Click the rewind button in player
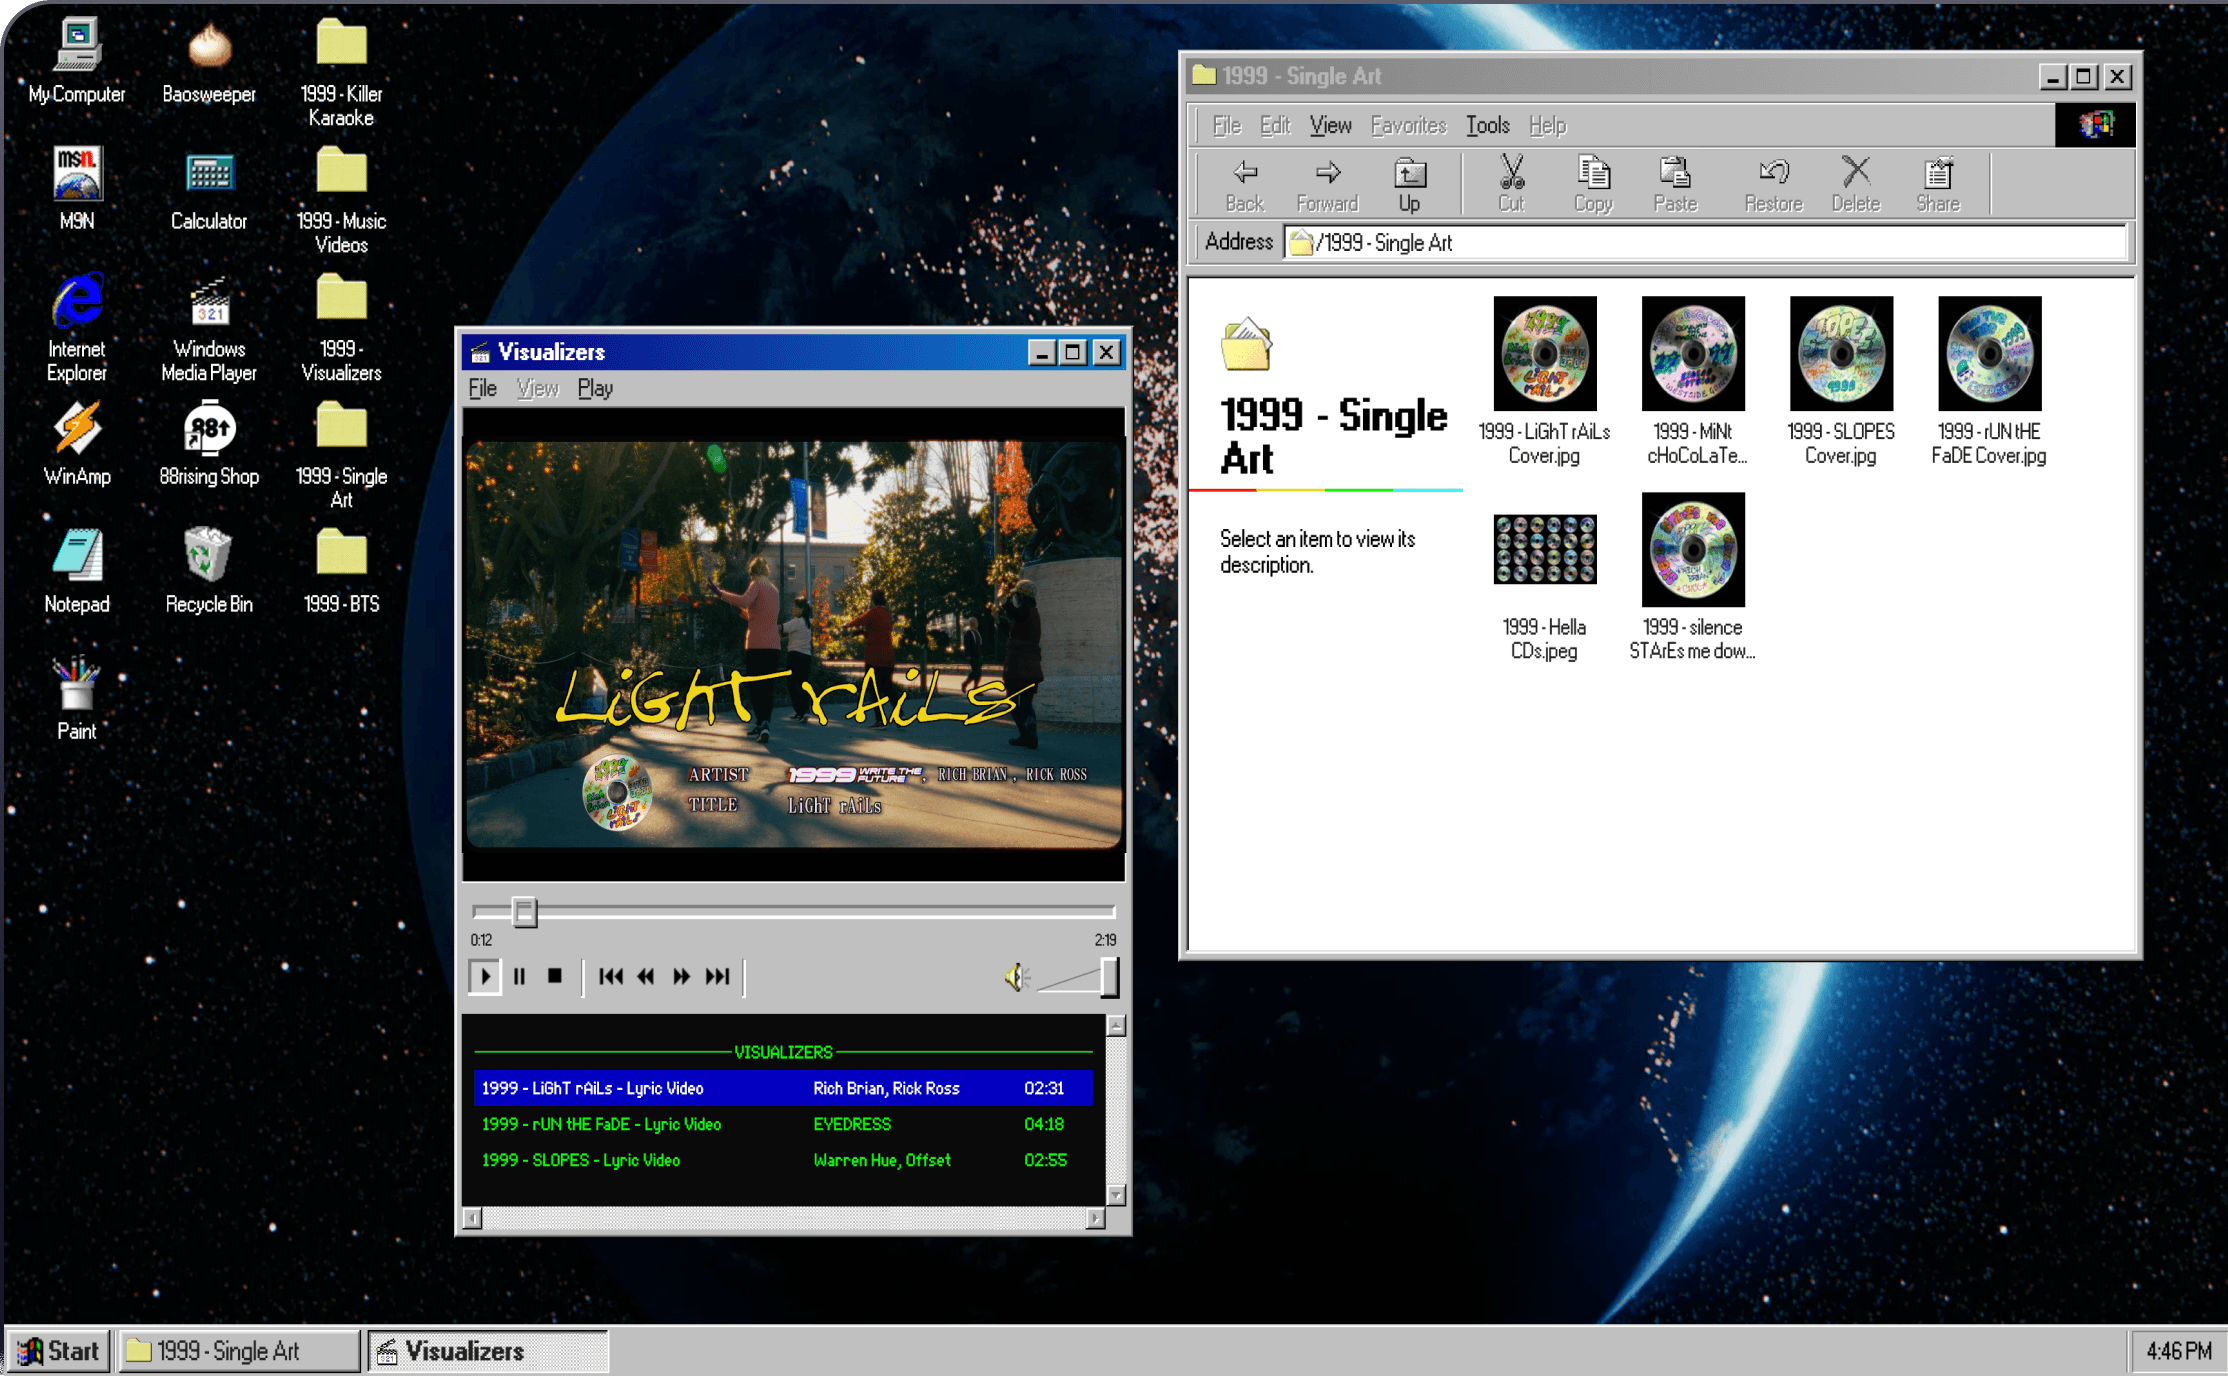The image size is (2228, 1376). pyautogui.click(x=646, y=976)
